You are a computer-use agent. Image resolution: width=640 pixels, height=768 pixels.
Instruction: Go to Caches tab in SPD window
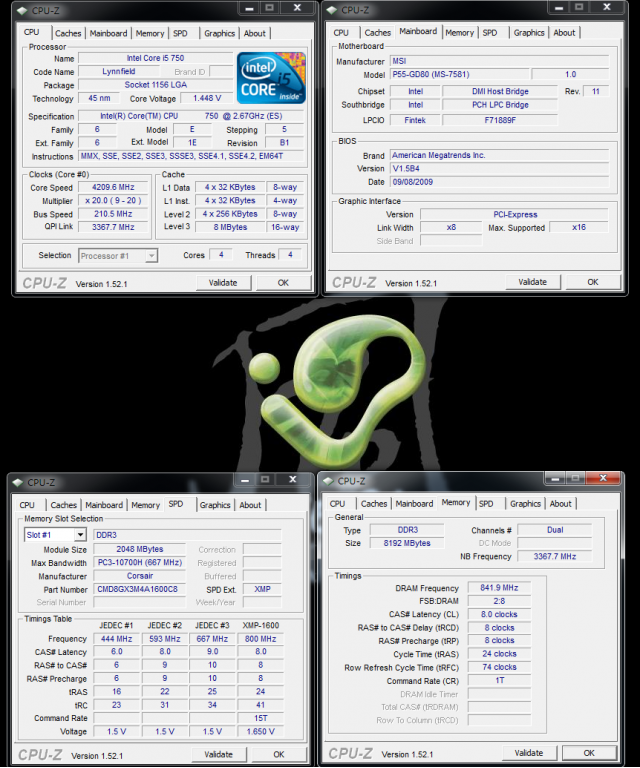click(x=64, y=505)
